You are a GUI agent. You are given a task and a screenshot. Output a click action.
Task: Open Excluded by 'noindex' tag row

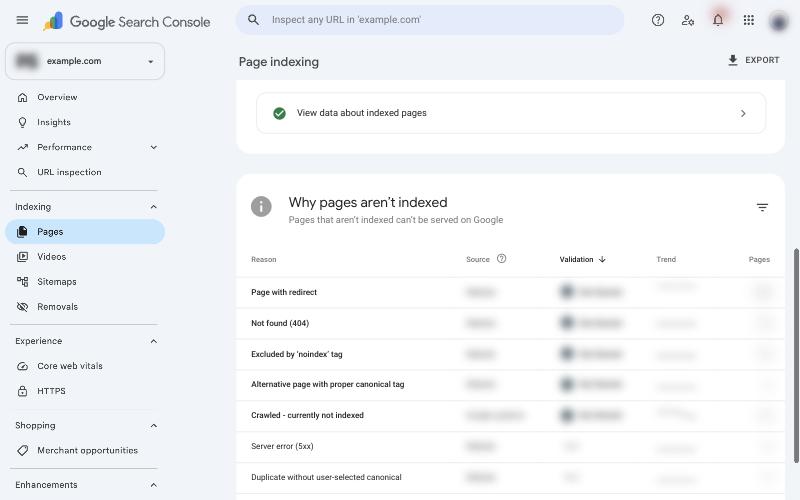[x=510, y=354]
